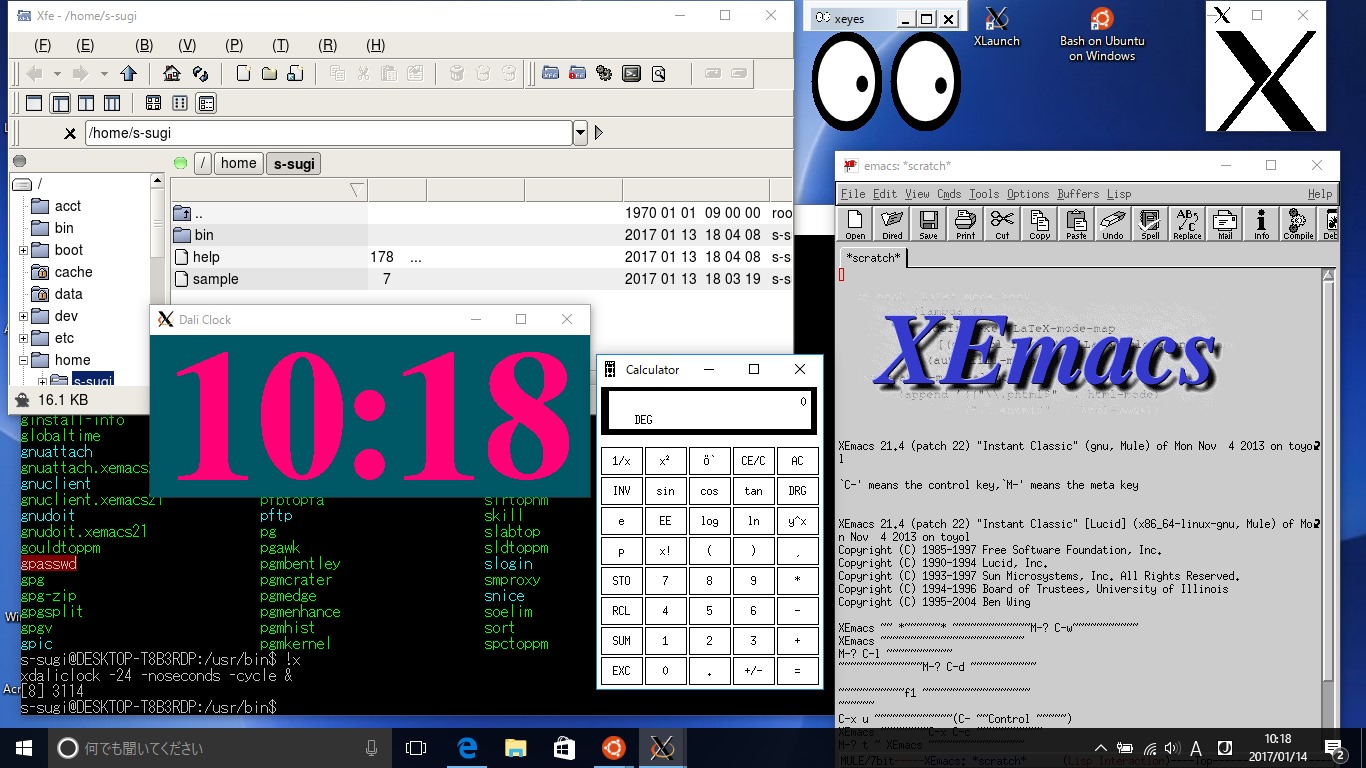The width and height of the screenshot is (1366, 768).
Task: Click the Open icon in XEmacs toolbar
Action: coord(856,224)
